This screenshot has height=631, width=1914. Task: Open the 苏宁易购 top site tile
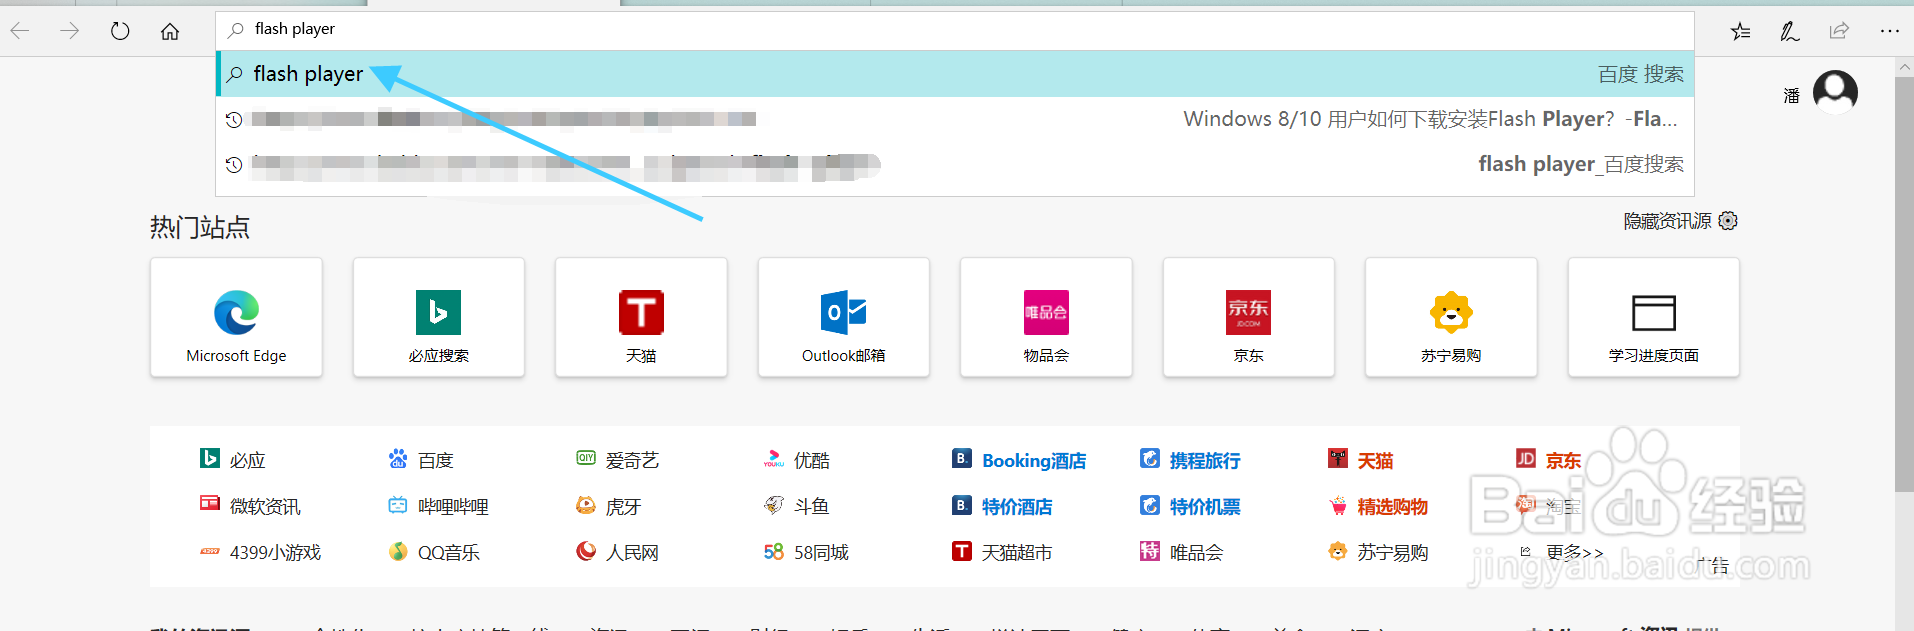click(1451, 317)
